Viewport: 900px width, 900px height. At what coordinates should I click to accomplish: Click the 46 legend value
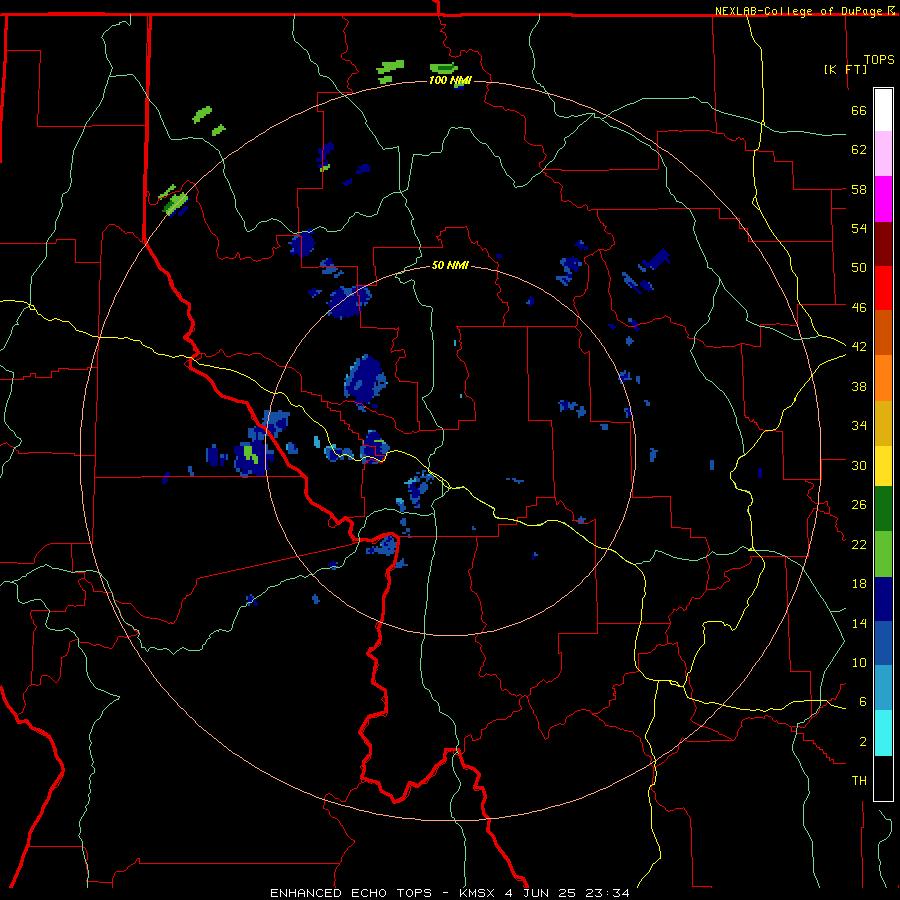pos(859,308)
